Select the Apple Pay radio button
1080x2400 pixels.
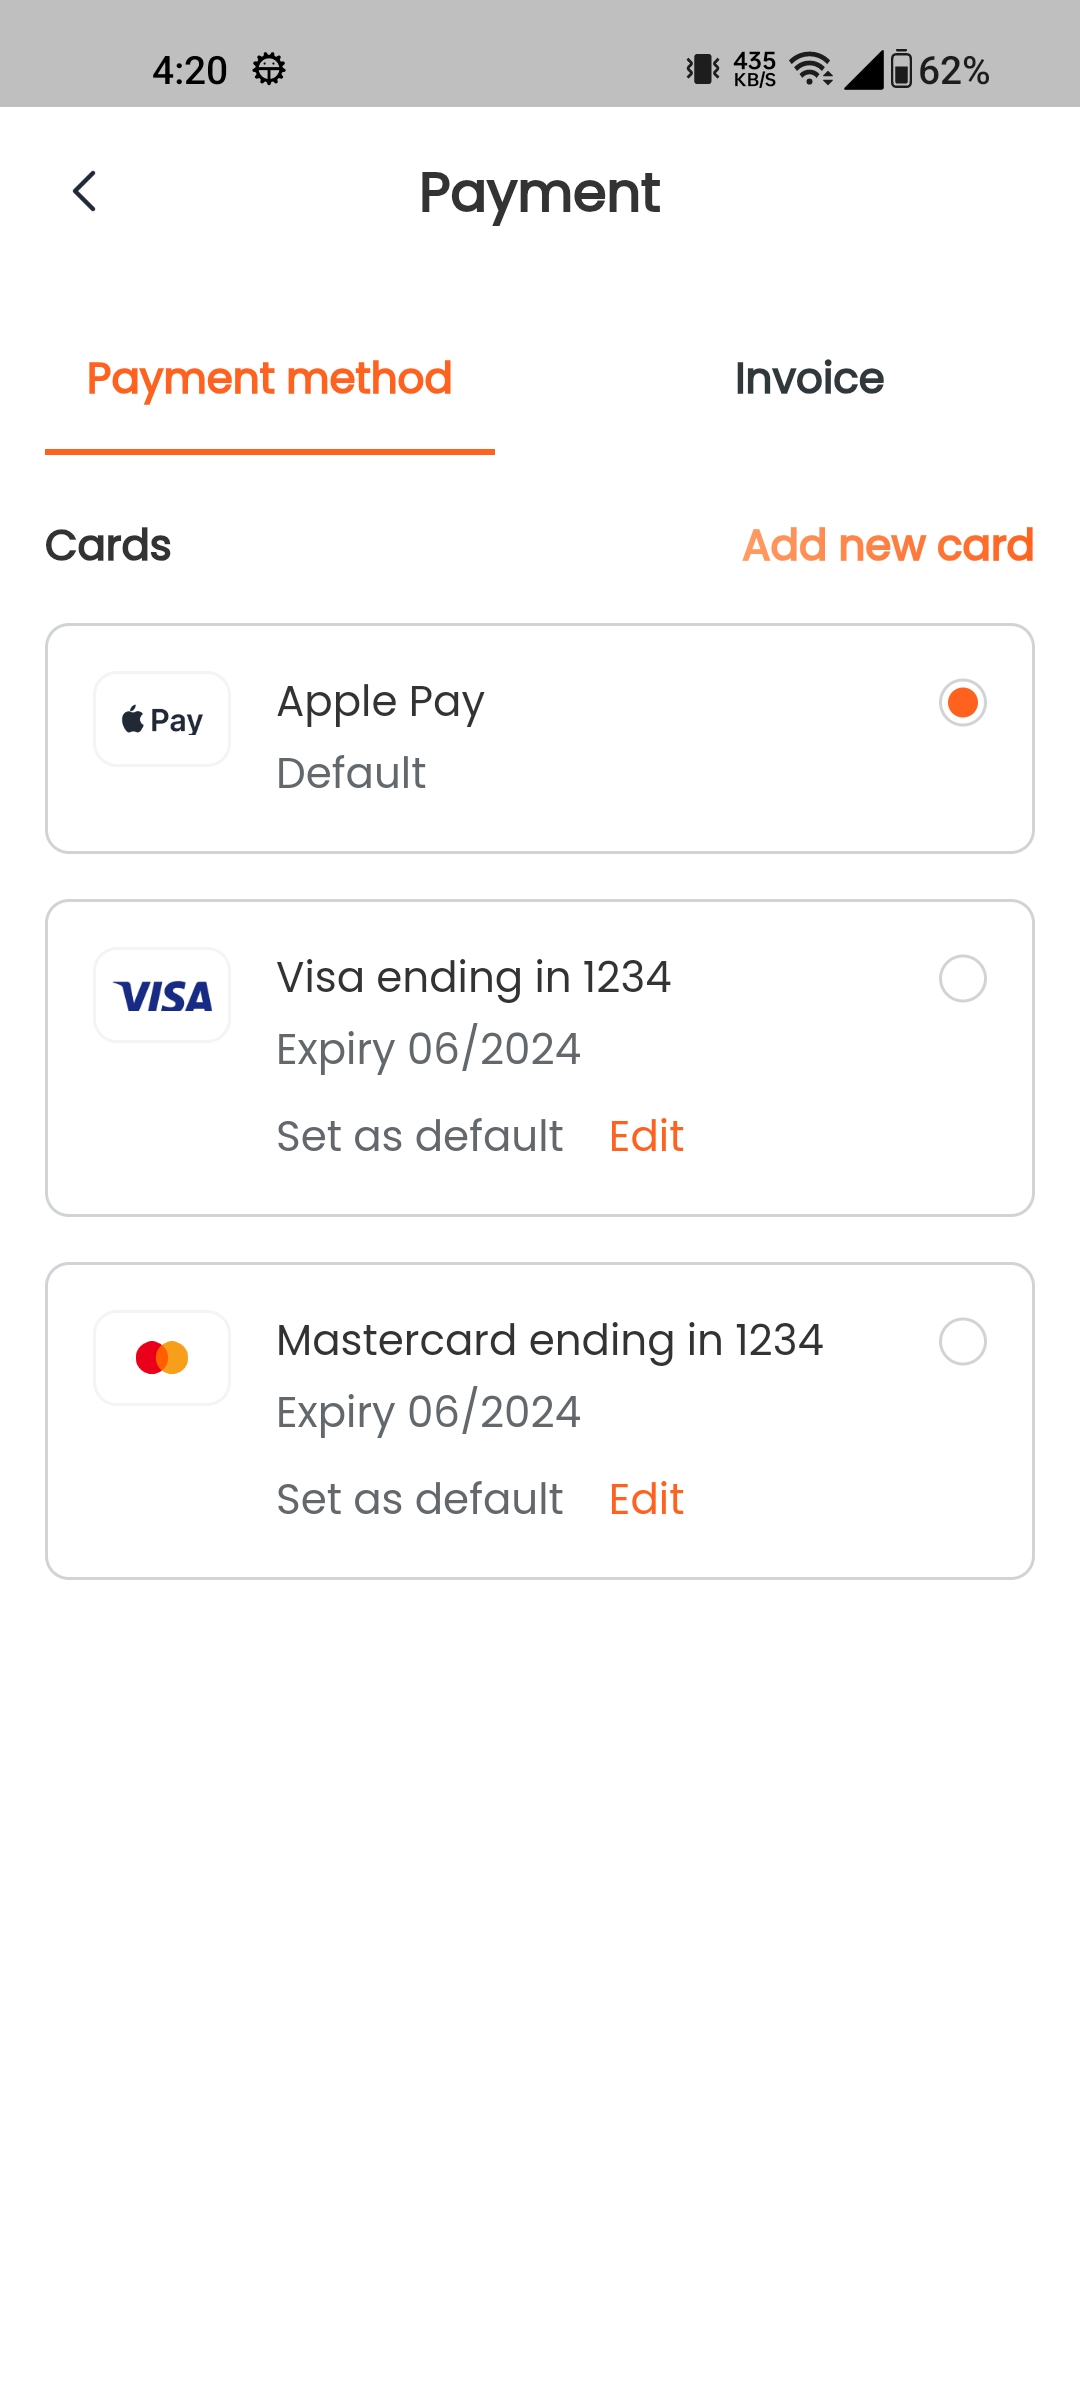[962, 702]
